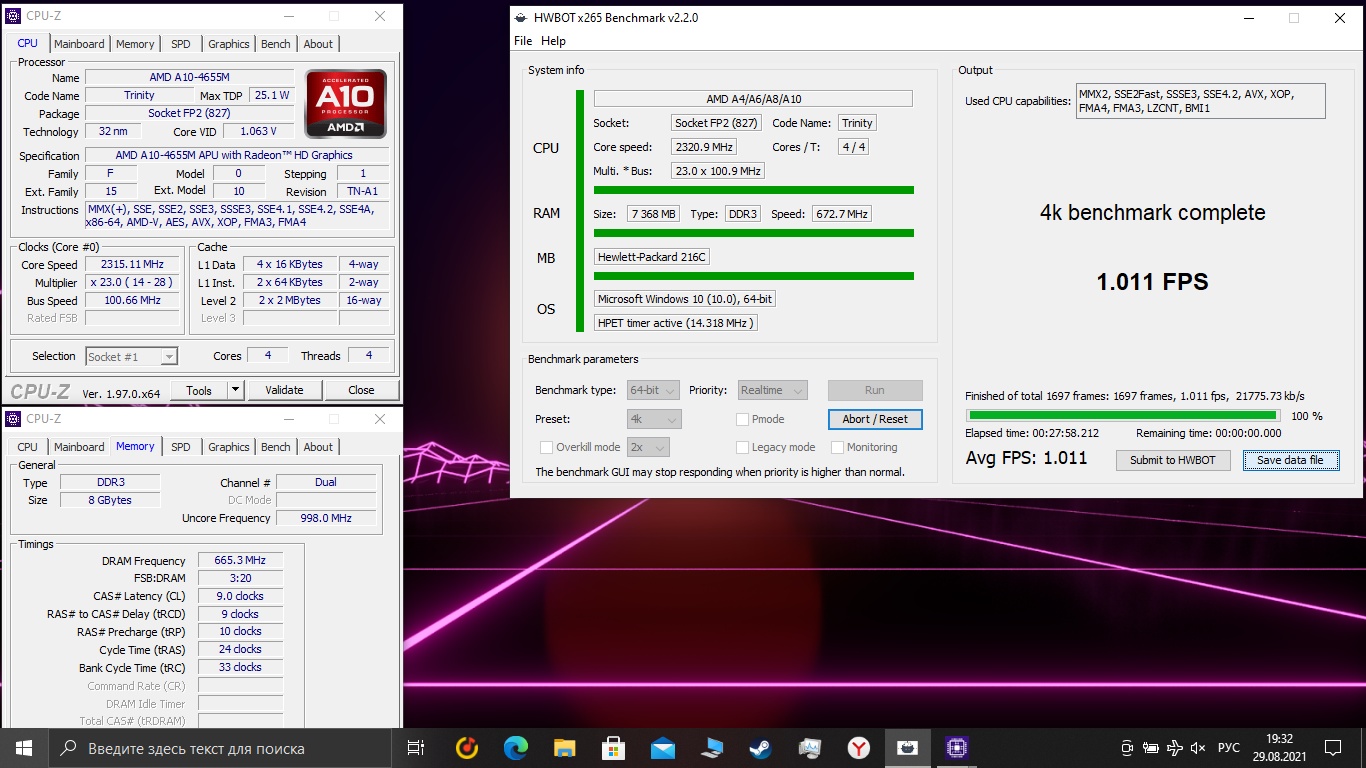
Task: Click the AMD A10-4655M name field
Action: tap(189, 77)
